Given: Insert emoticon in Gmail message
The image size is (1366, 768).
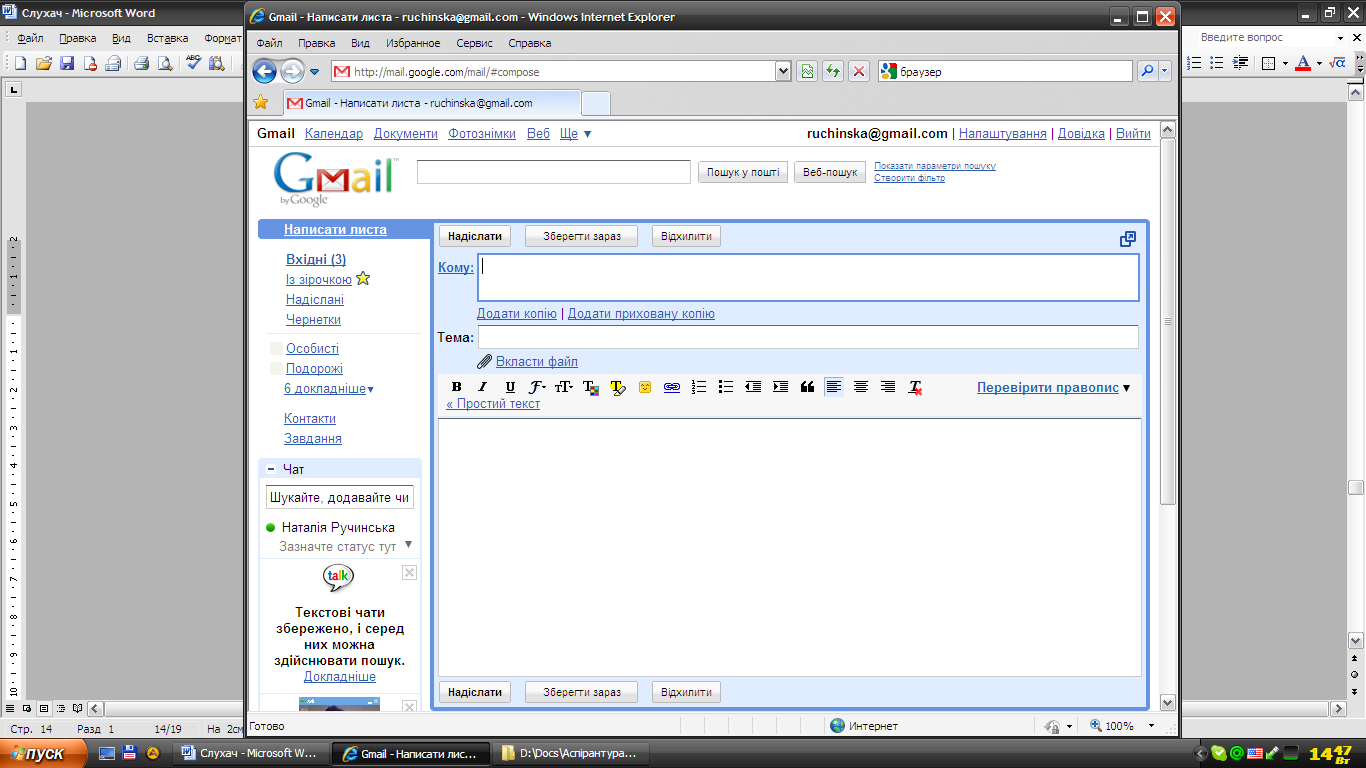Looking at the screenshot, I should coord(645,388).
